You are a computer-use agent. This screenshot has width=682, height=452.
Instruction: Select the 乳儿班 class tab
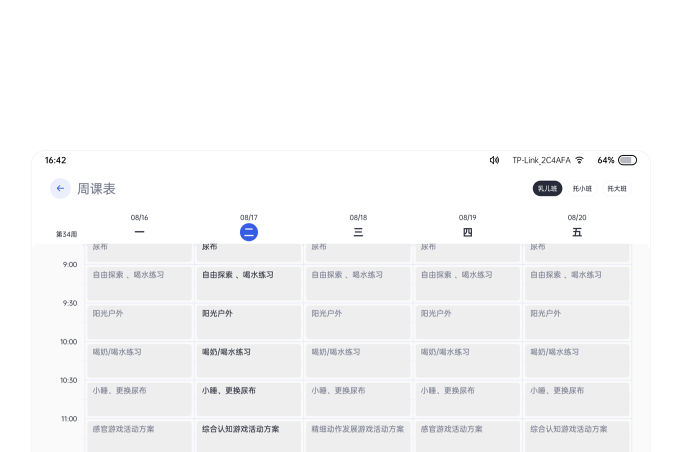[547, 188]
